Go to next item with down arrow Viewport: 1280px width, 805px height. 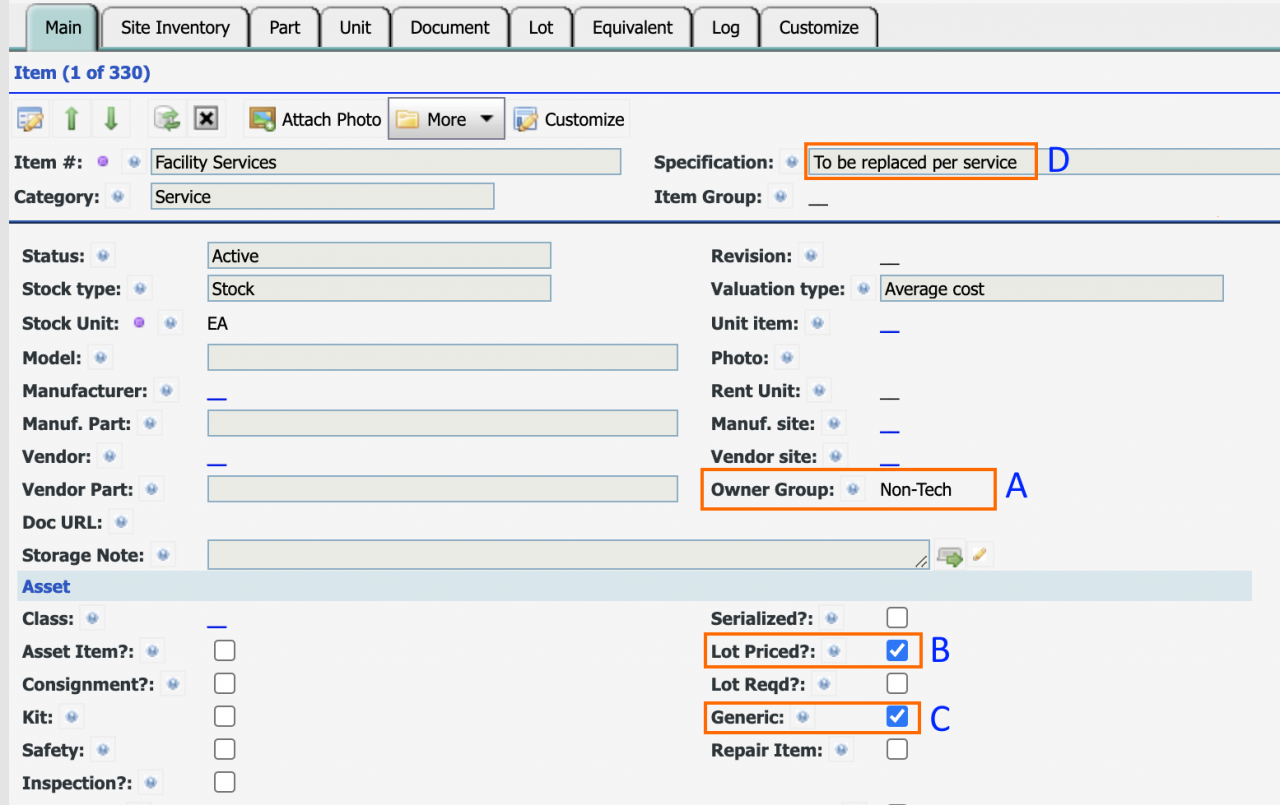pyautogui.click(x=111, y=119)
